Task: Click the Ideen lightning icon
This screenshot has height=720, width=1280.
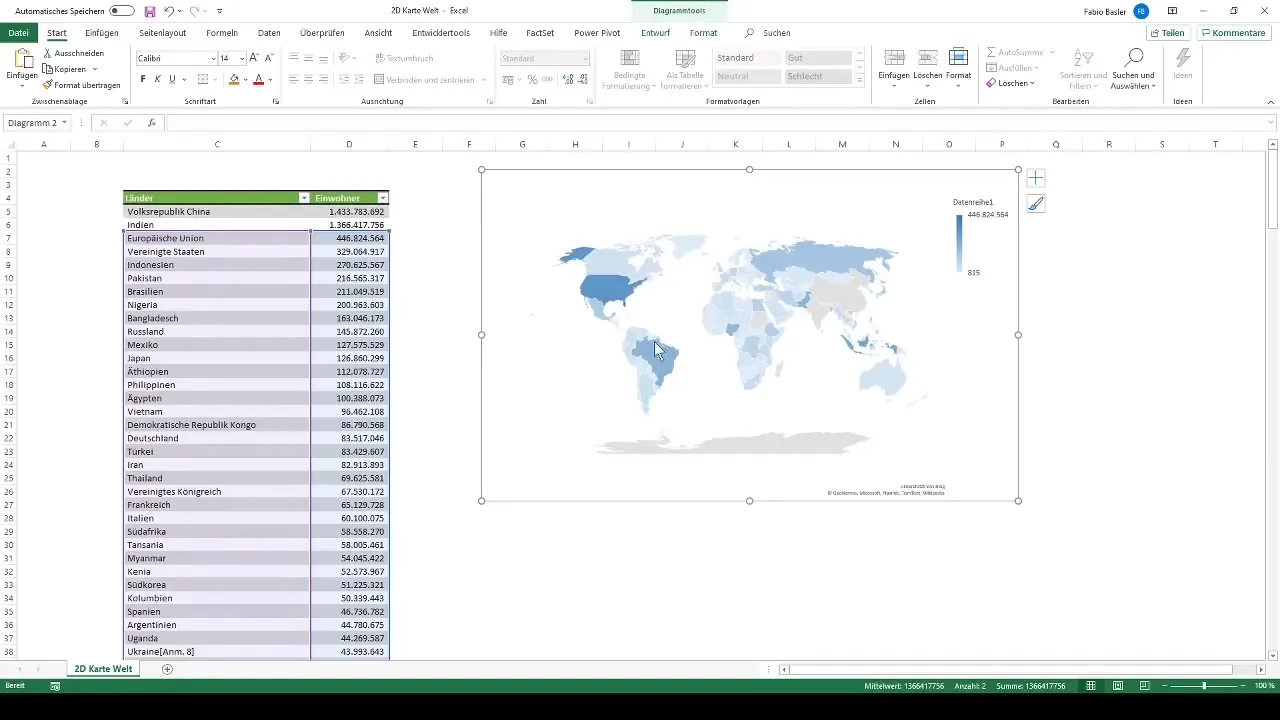Action: [x=1183, y=57]
